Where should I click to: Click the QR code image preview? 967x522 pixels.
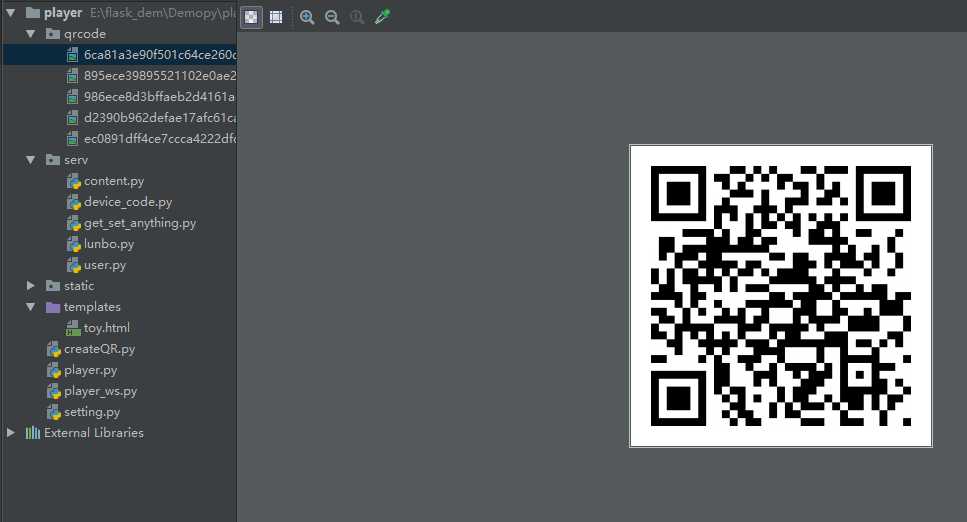click(781, 296)
